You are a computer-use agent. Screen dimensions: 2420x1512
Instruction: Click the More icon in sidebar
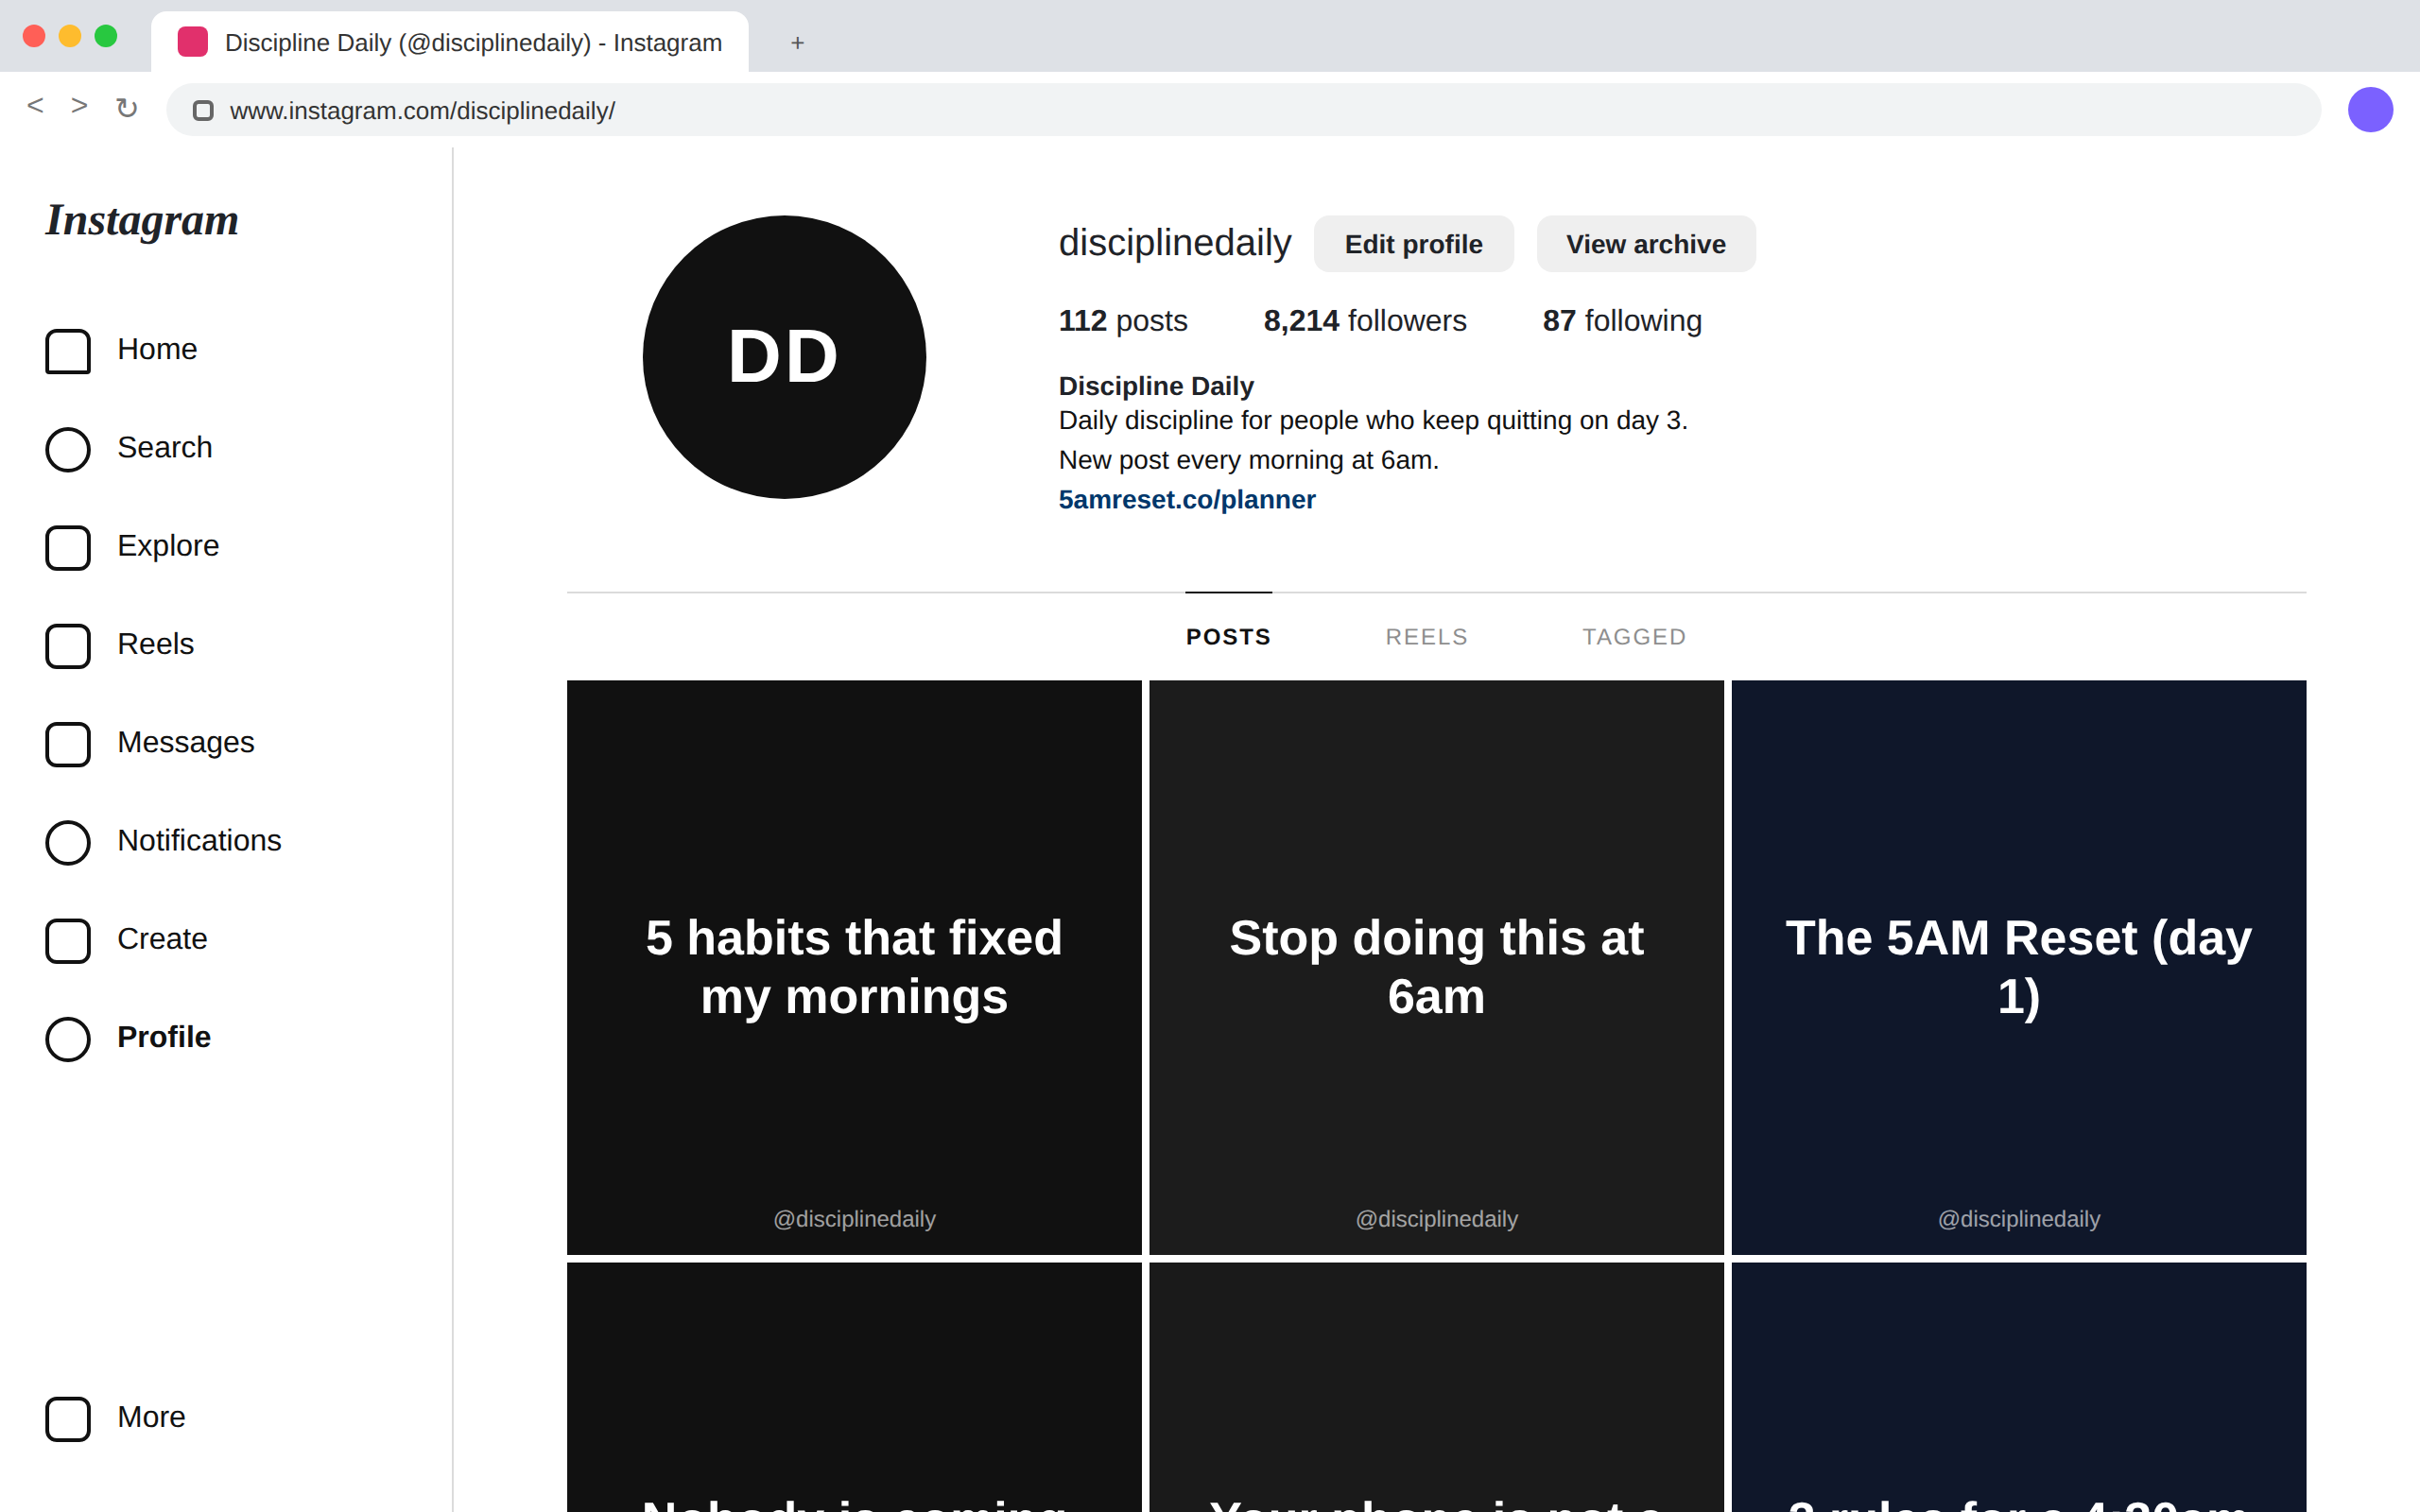[68, 1419]
